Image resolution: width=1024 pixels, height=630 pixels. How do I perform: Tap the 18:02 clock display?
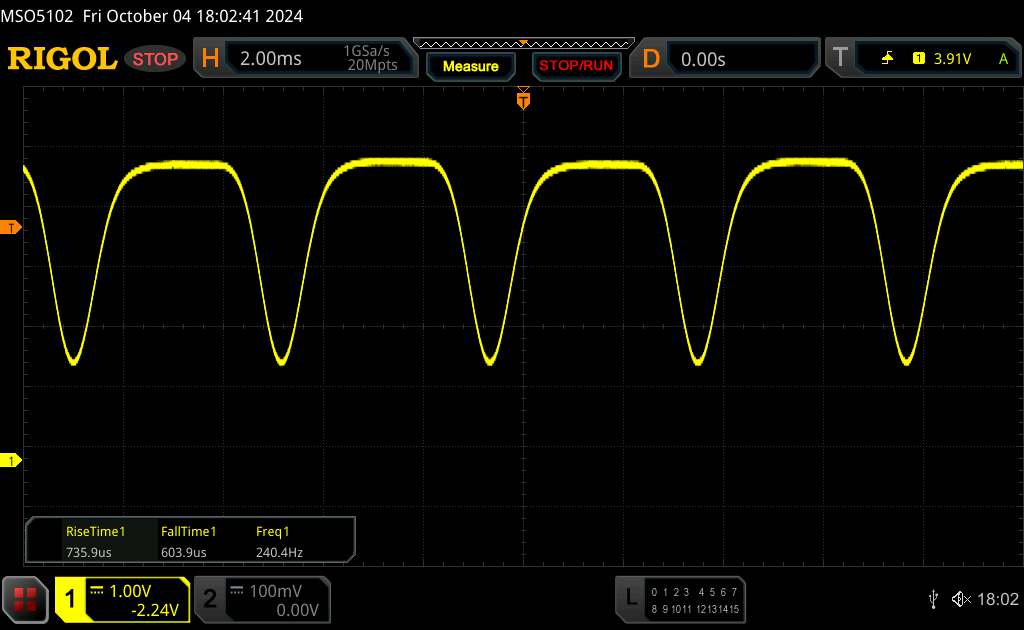pos(997,599)
